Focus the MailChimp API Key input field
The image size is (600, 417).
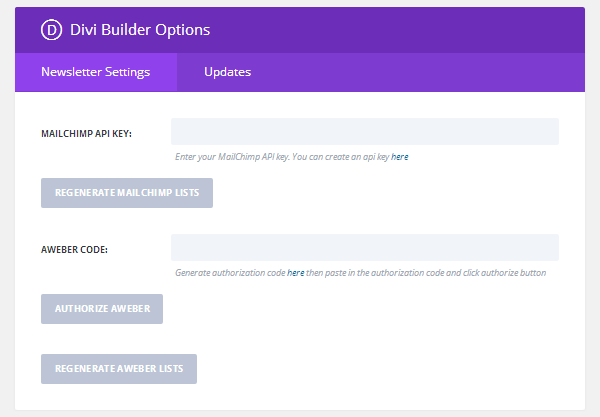coord(365,131)
